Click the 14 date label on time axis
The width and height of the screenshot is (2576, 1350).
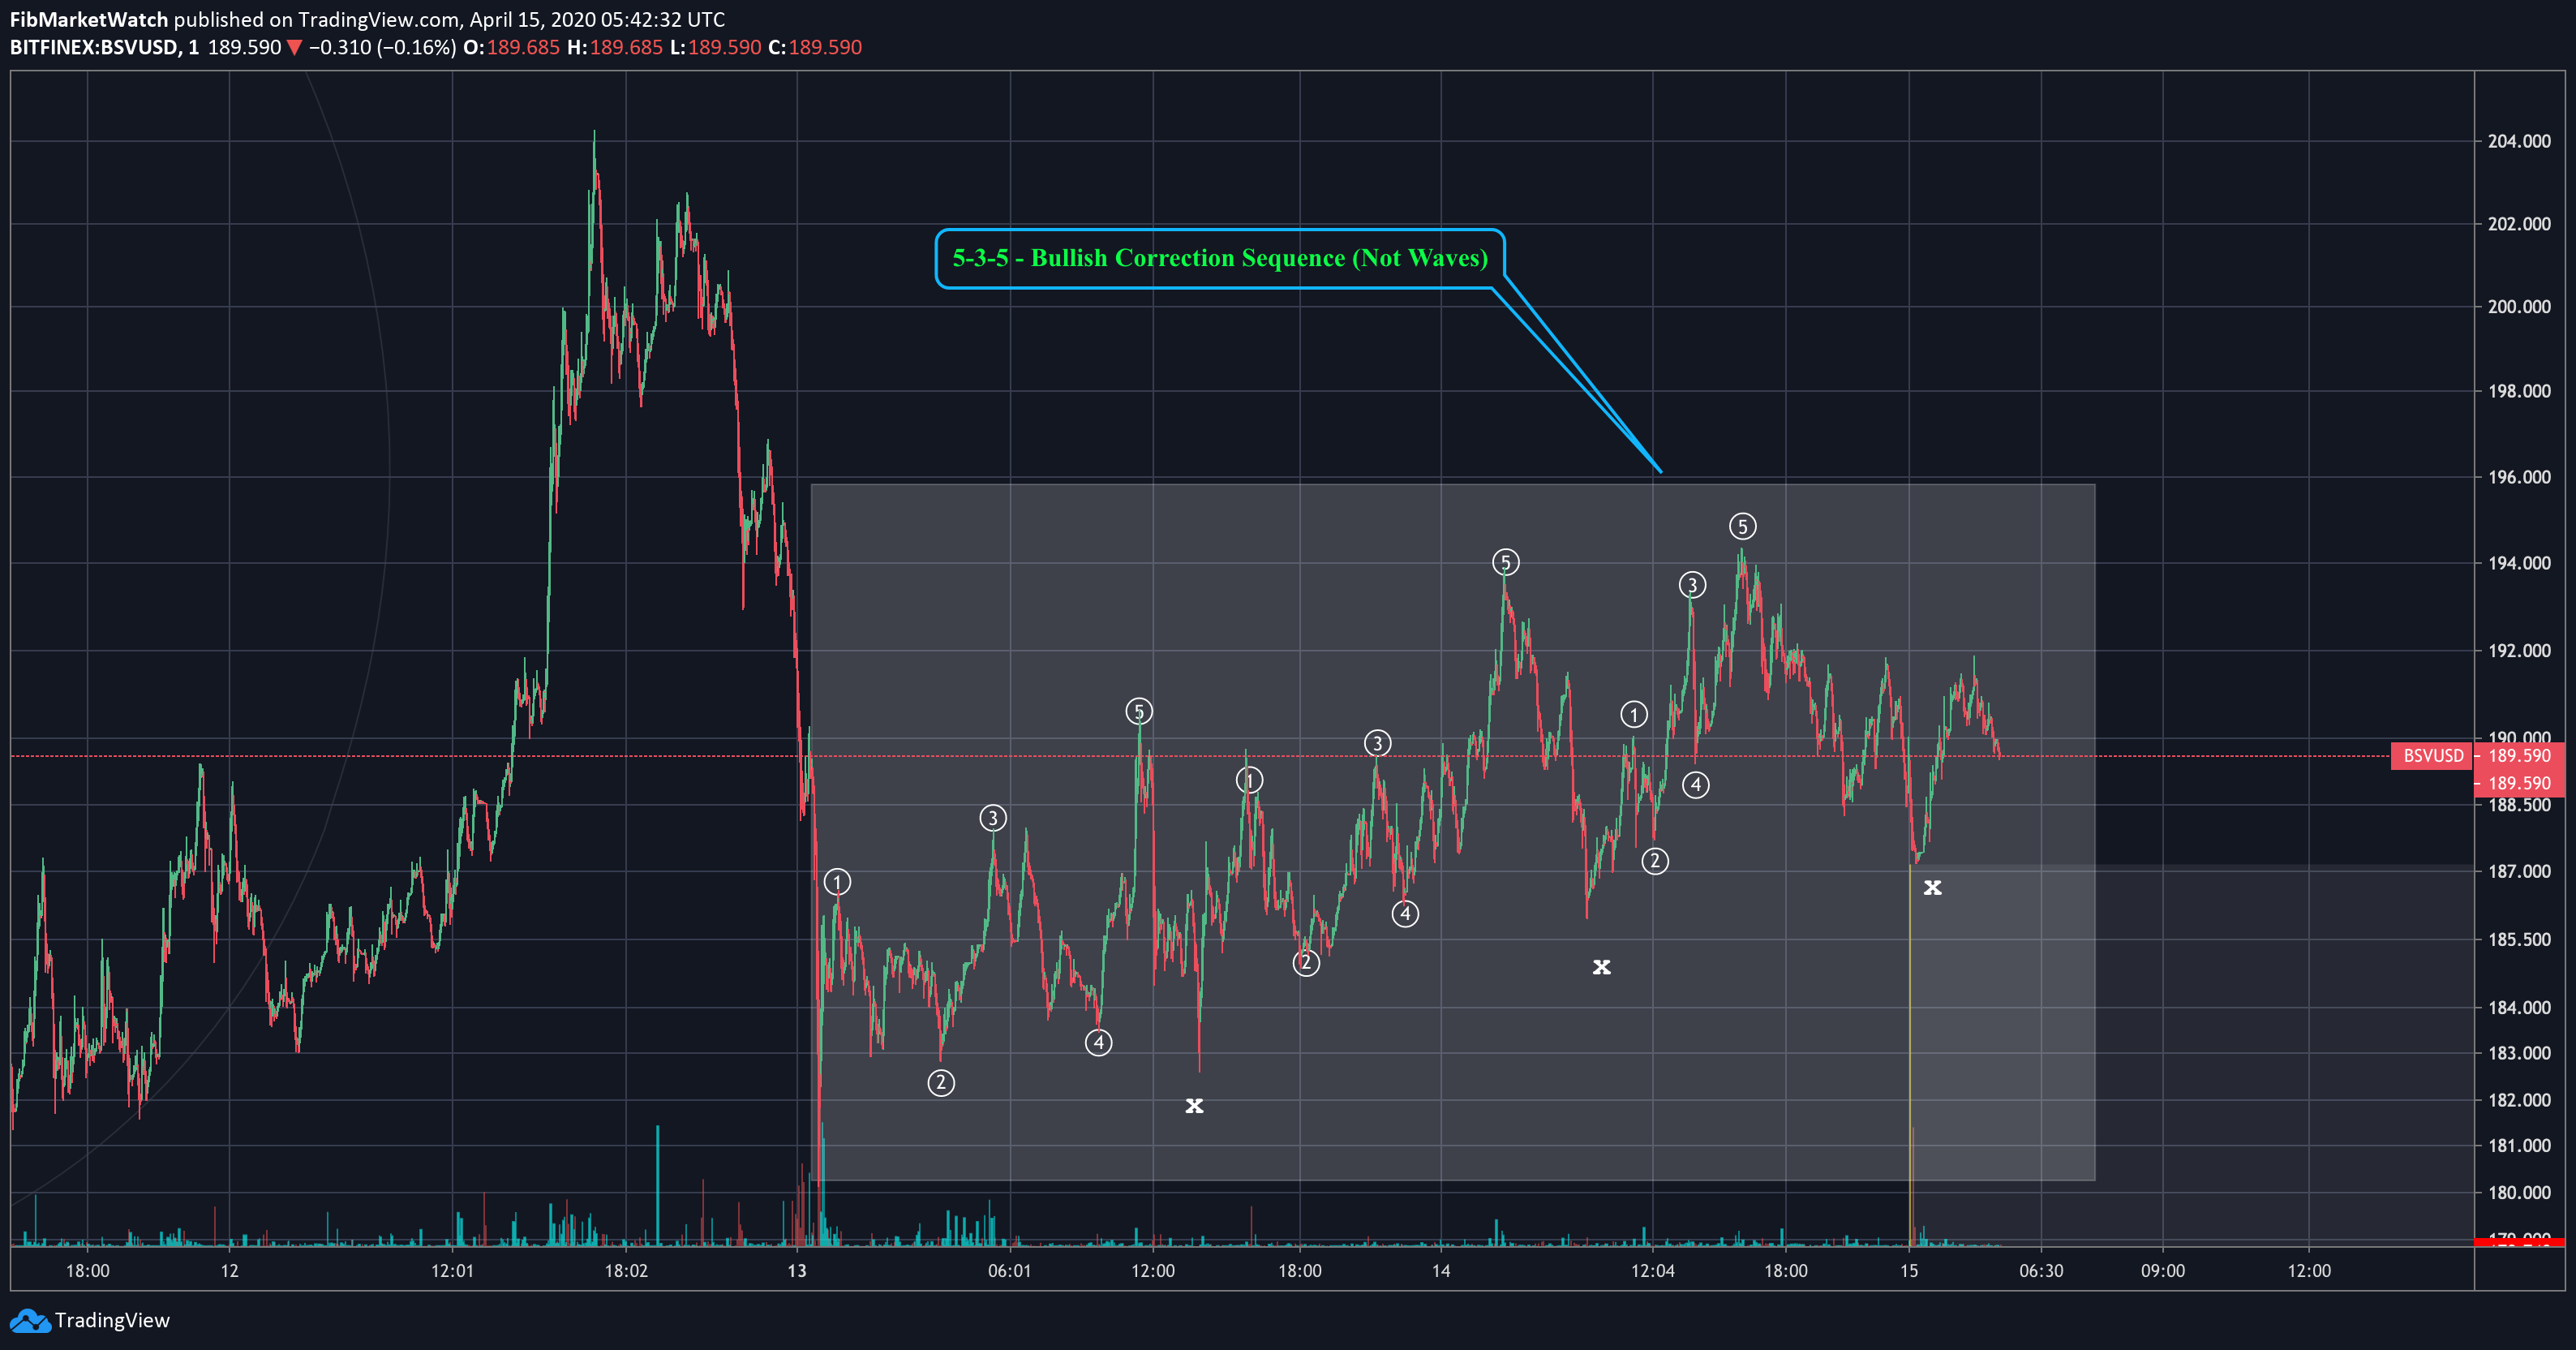(x=1441, y=1271)
